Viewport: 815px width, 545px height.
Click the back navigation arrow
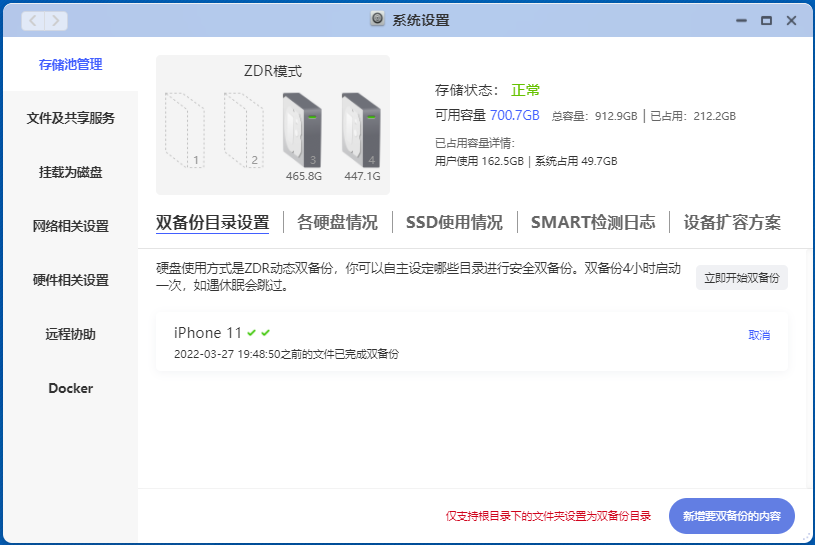click(x=33, y=20)
